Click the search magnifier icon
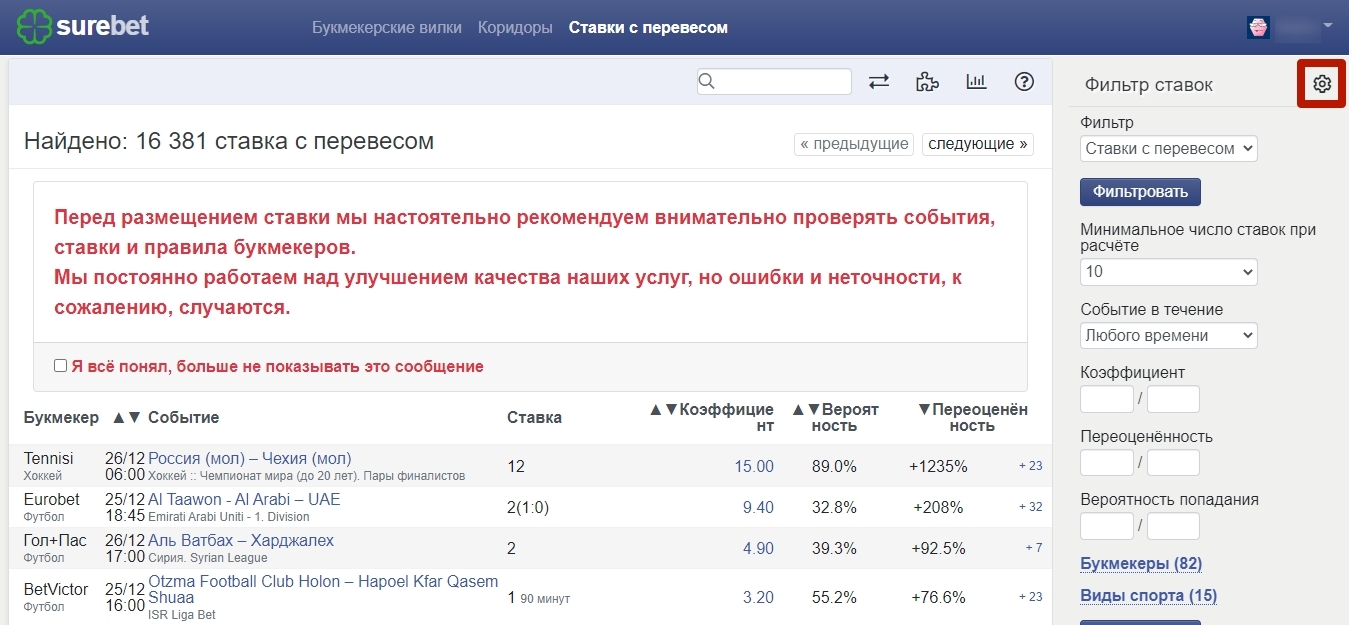1349x625 pixels. pyautogui.click(x=707, y=82)
